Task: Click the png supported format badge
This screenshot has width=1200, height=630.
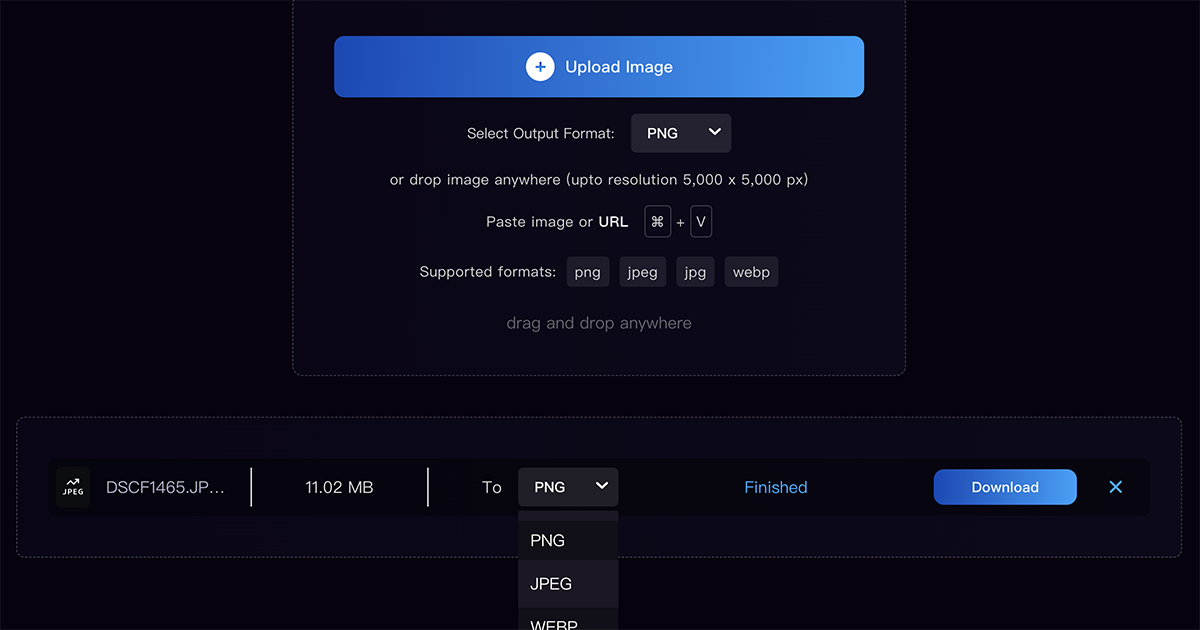Action: [588, 272]
